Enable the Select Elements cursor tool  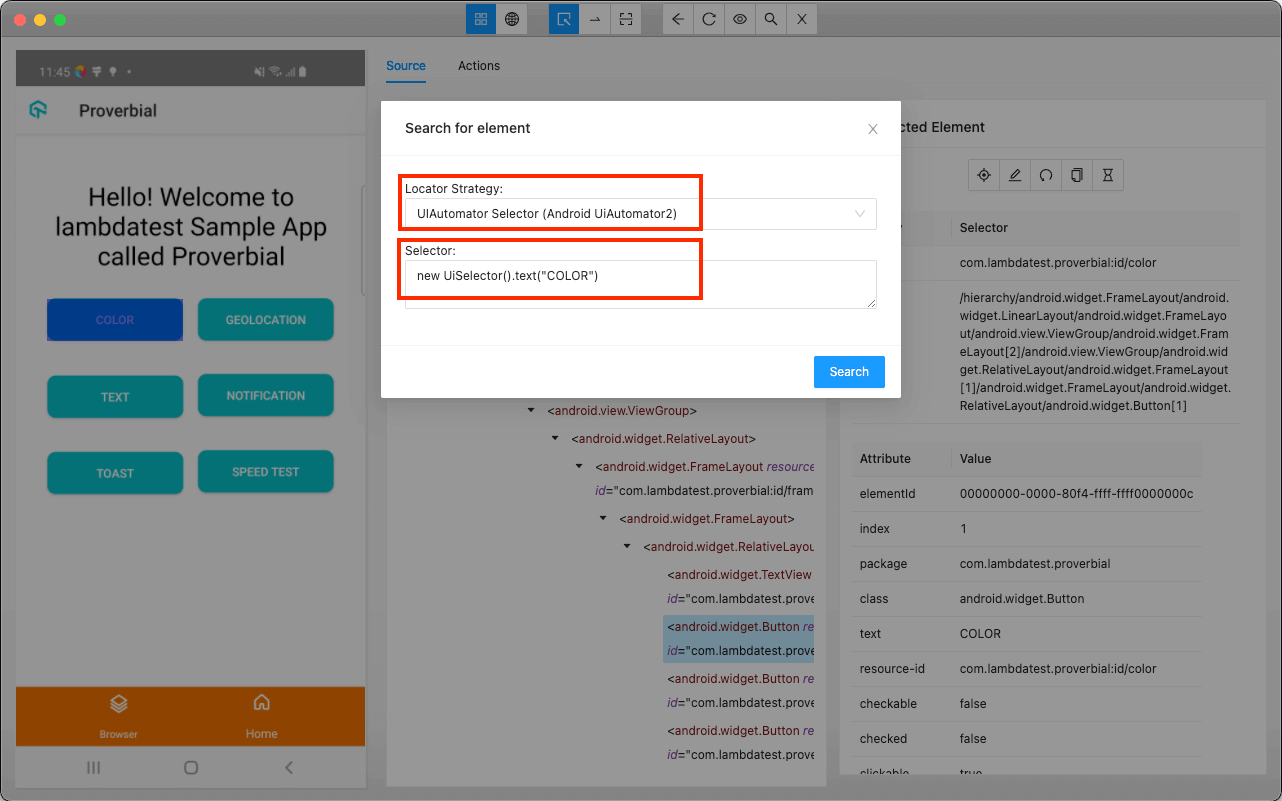pyautogui.click(x=563, y=18)
